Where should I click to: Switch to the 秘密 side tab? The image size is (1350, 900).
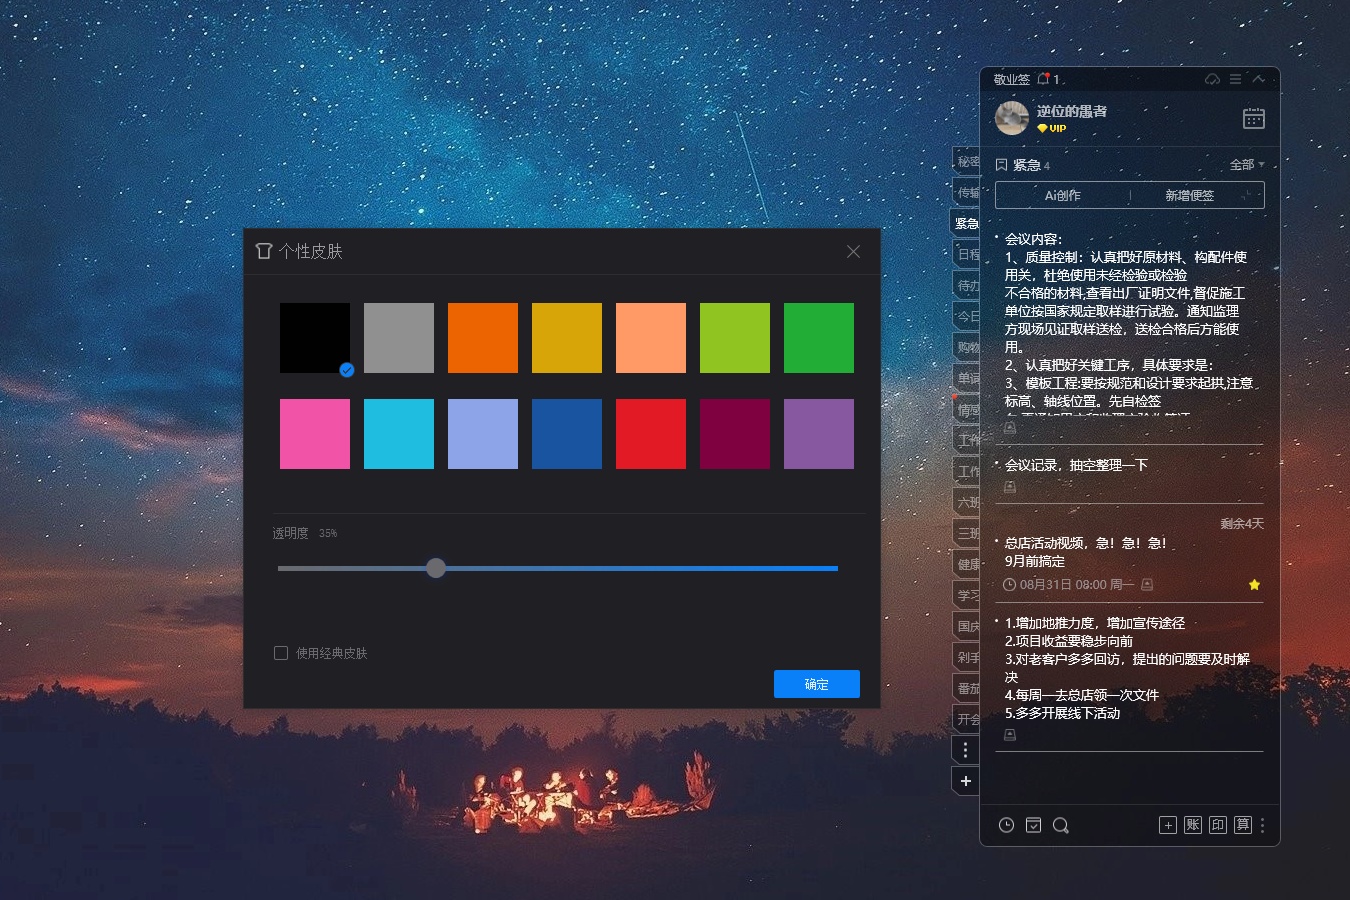click(x=966, y=161)
